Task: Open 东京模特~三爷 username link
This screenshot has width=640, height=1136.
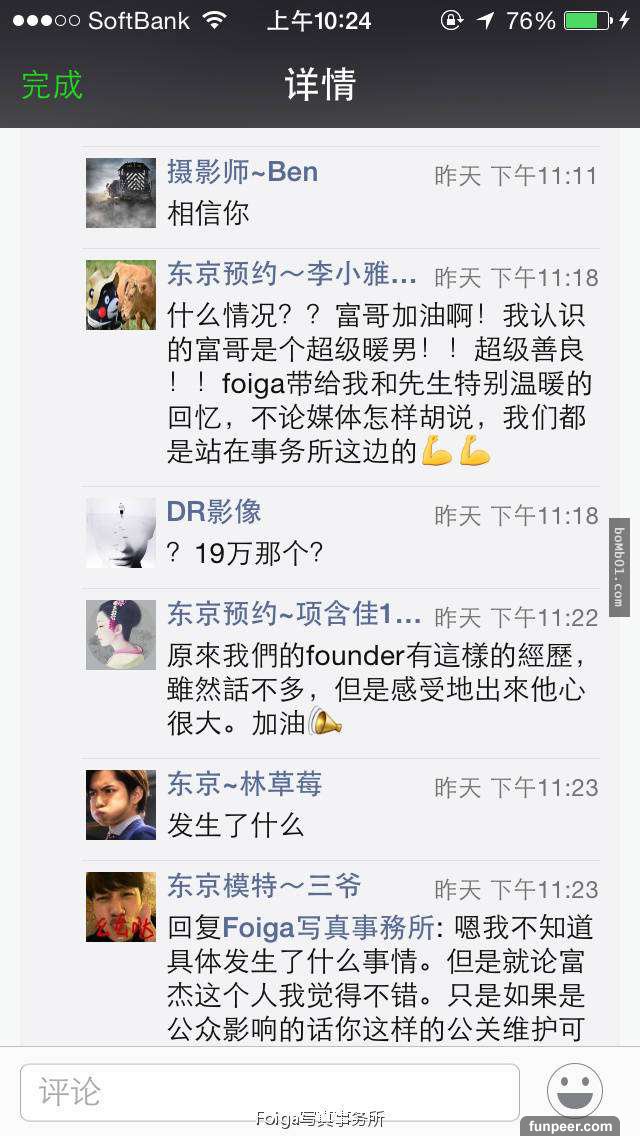Action: [x=265, y=887]
